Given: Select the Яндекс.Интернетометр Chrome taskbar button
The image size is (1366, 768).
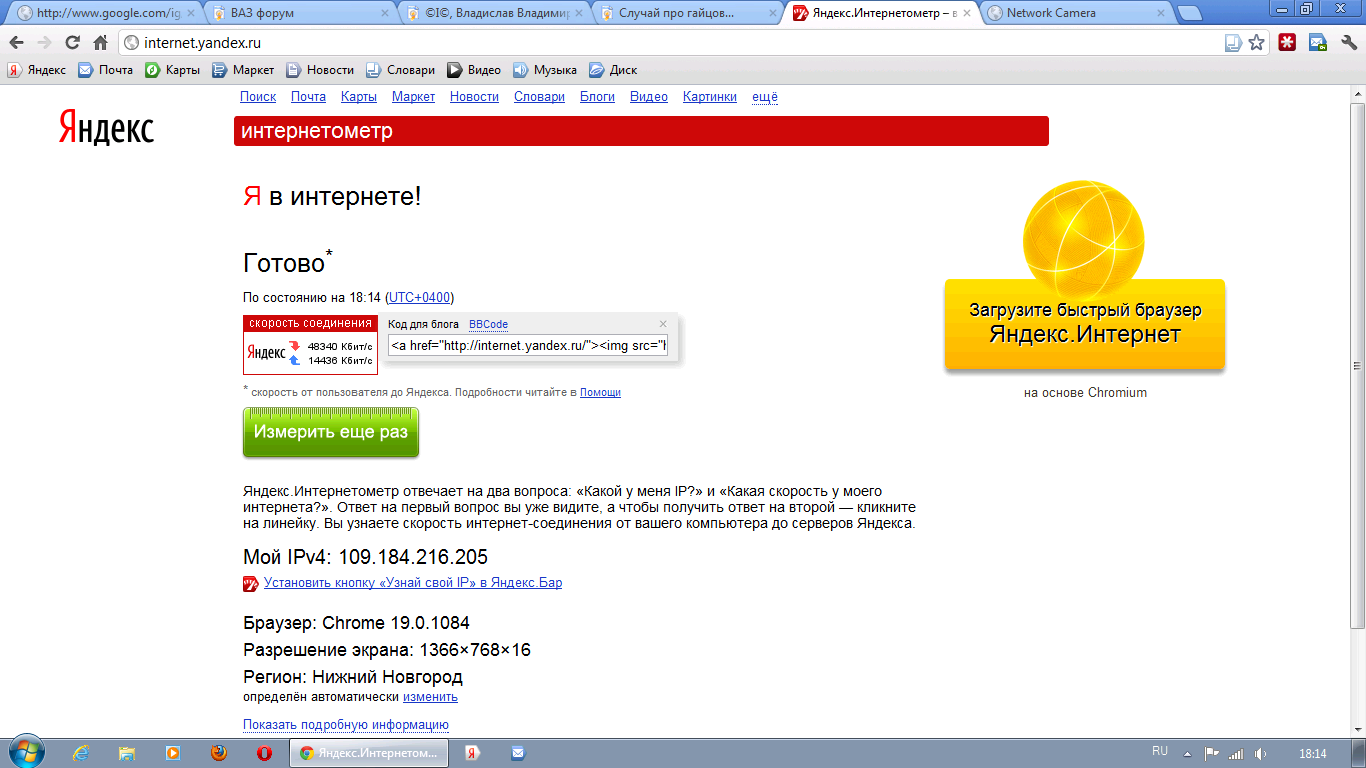Looking at the screenshot, I should click(x=369, y=753).
